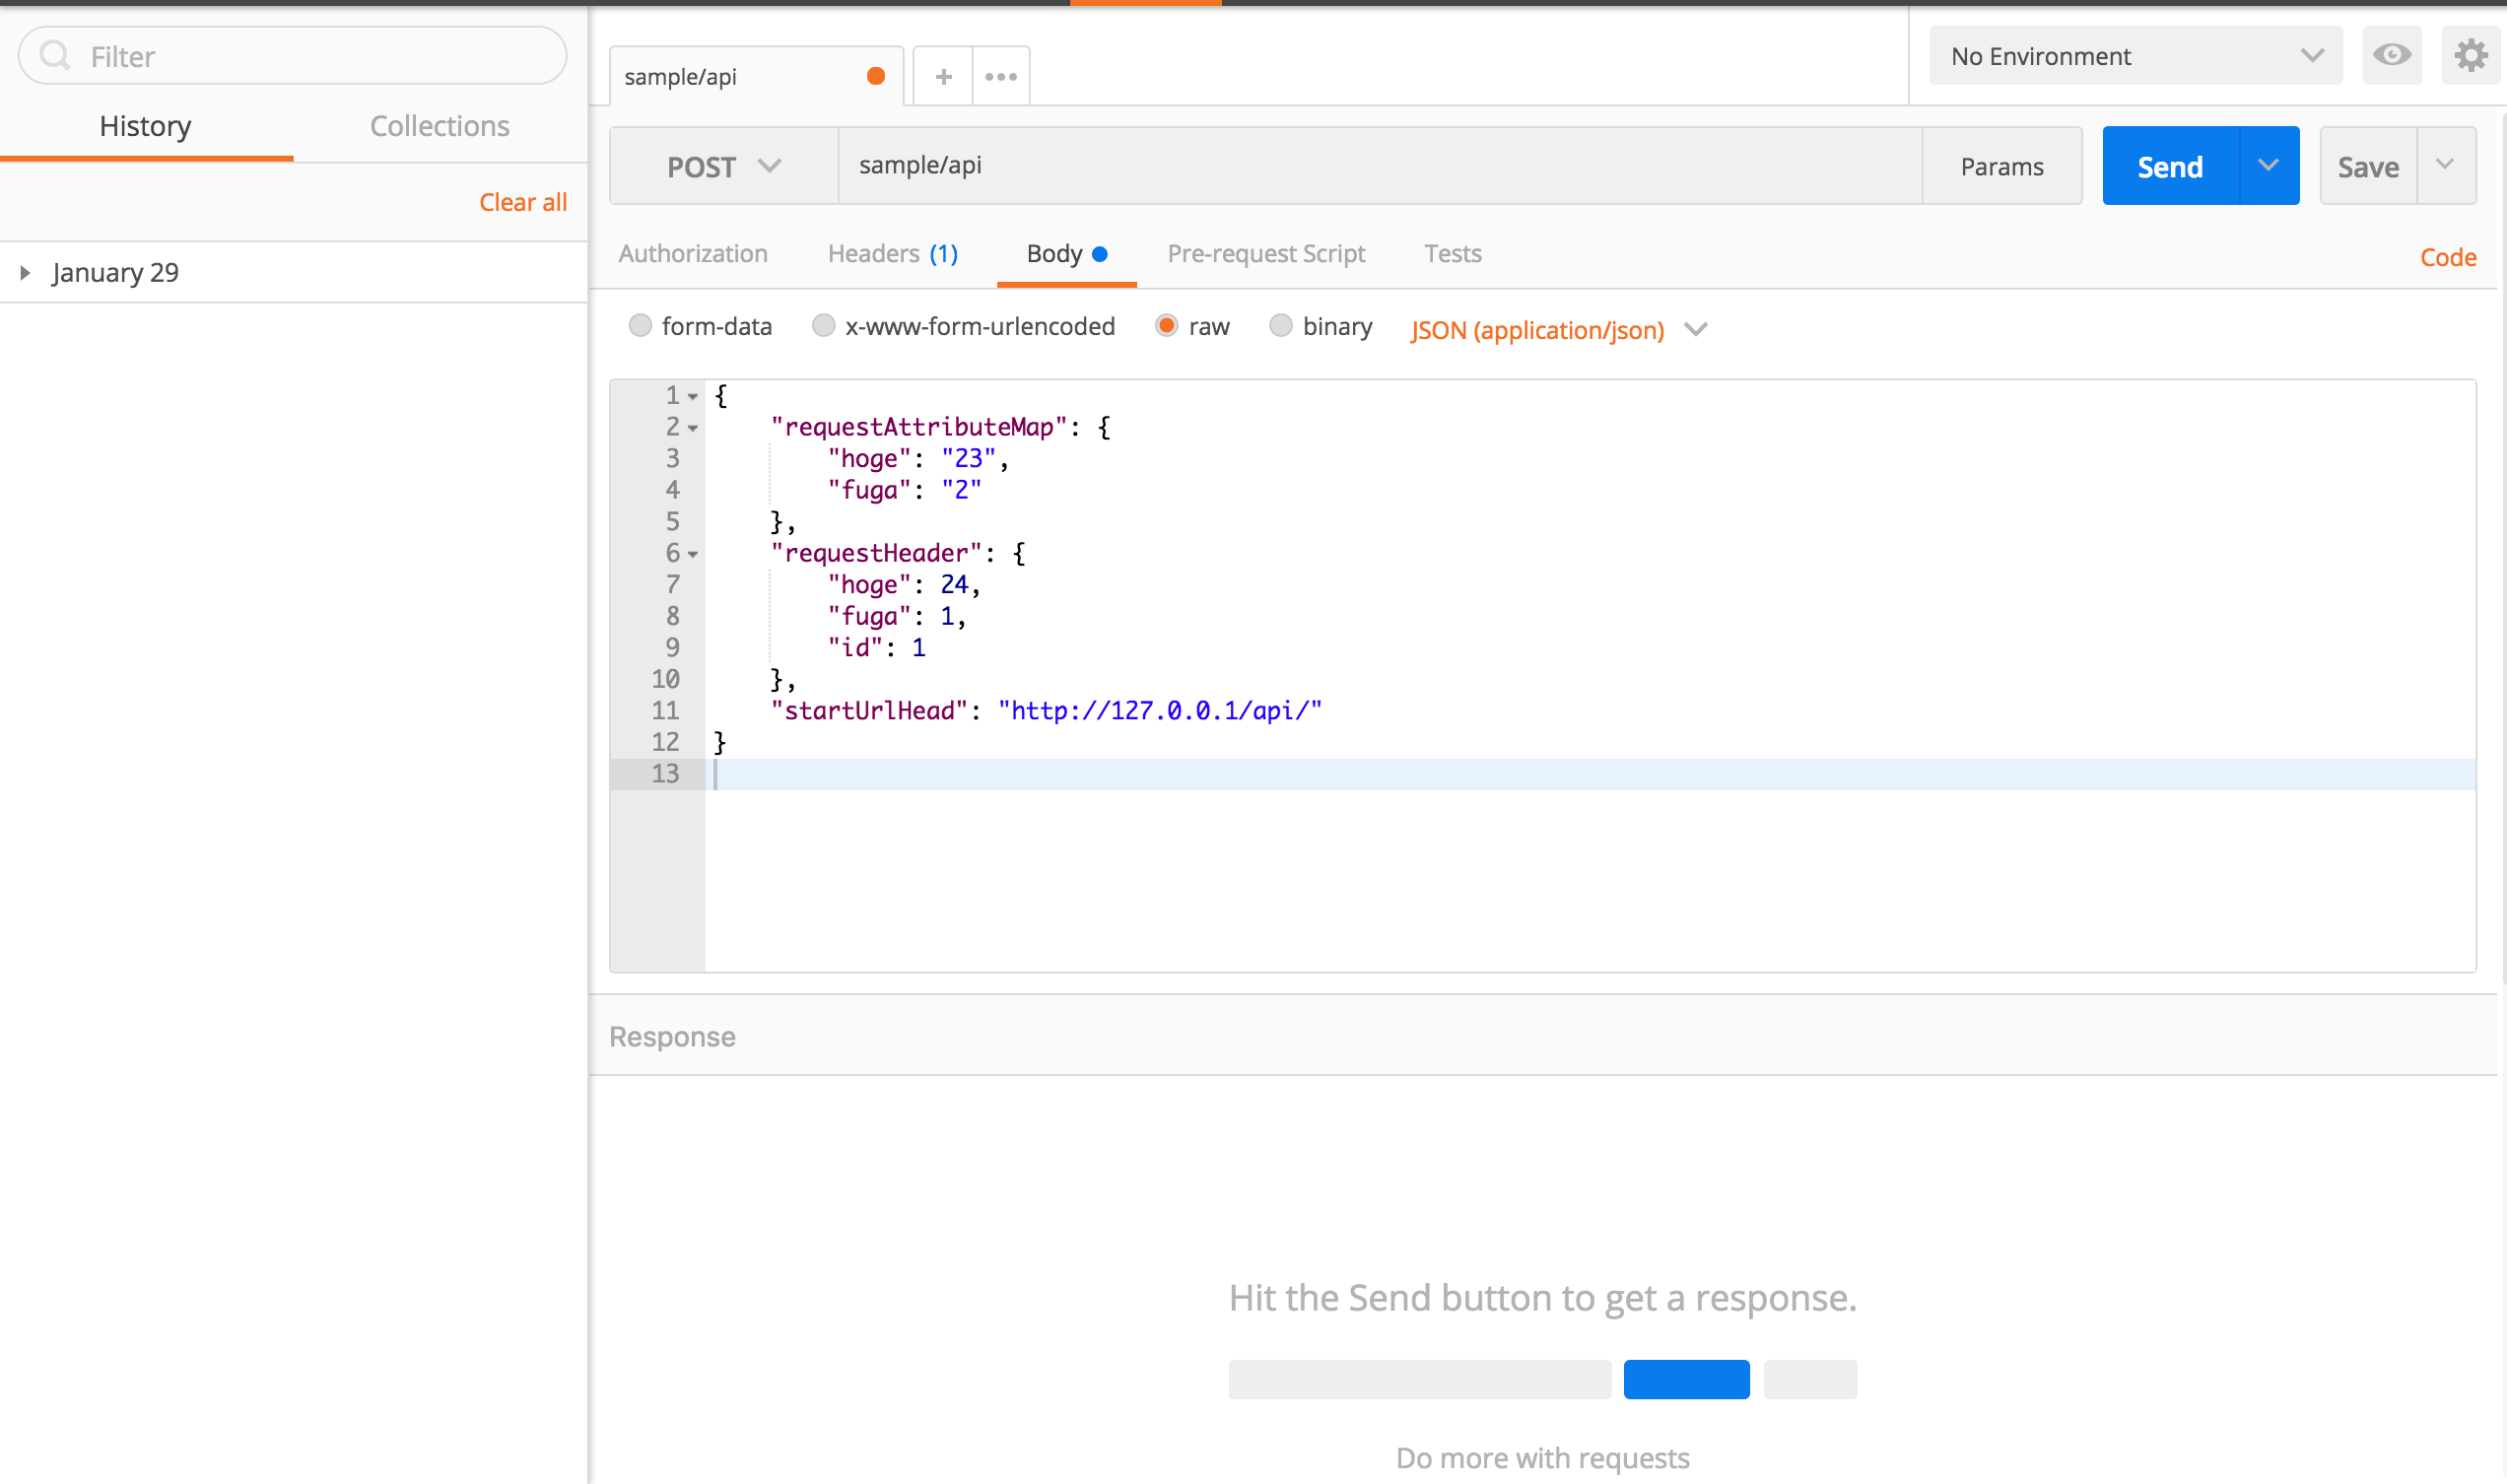Screen dimensions: 2507x1484
Task: Open the Send button's dropdown arrow
Action: coord(2269,165)
